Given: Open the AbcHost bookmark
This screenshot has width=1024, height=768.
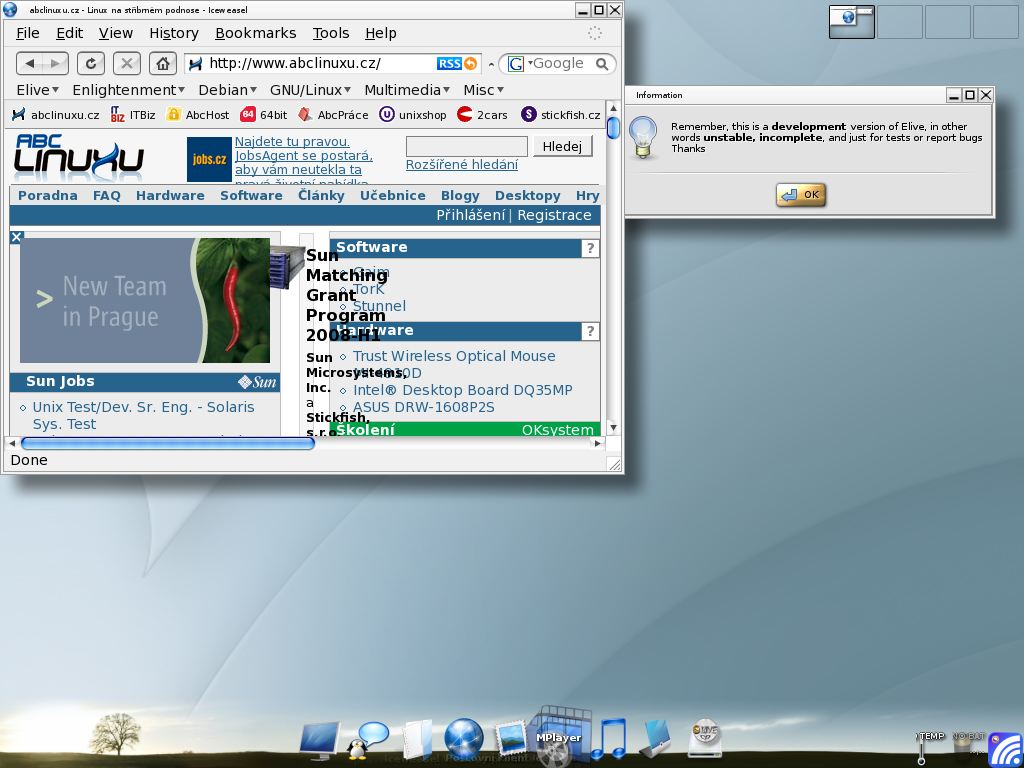Looking at the screenshot, I should tap(197, 115).
